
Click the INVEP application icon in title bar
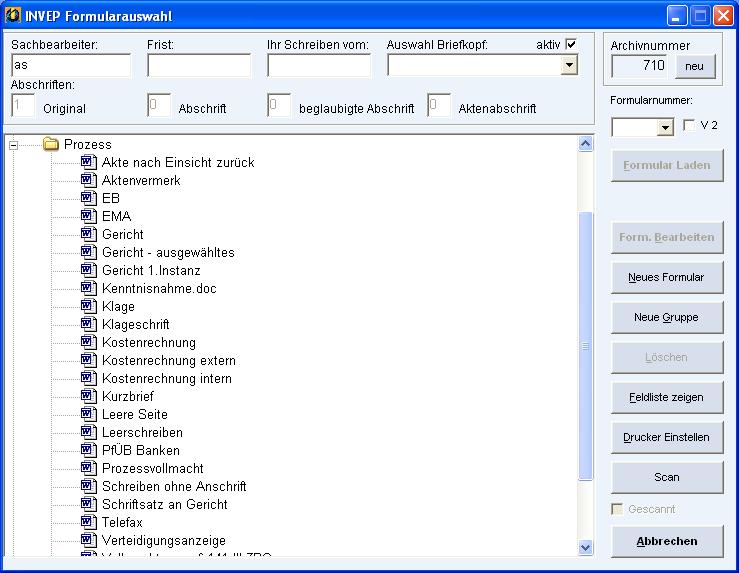(x=13, y=16)
